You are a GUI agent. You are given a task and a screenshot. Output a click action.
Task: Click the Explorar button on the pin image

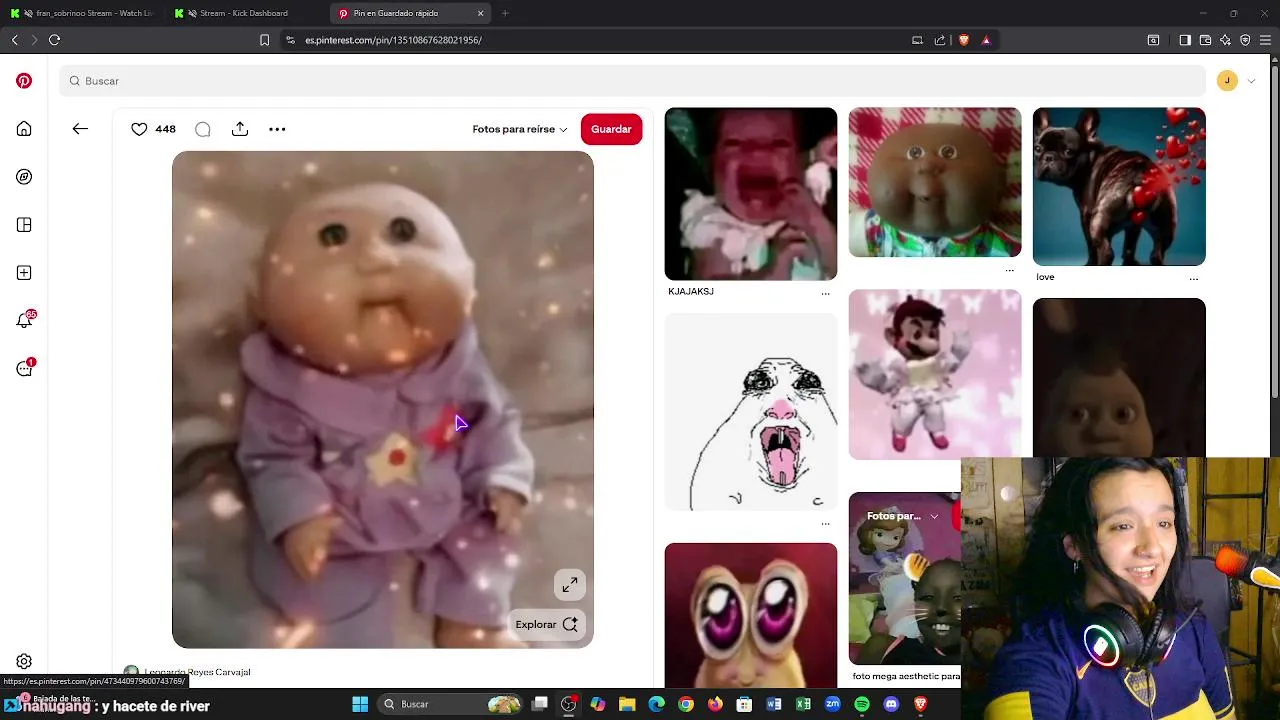pos(547,624)
